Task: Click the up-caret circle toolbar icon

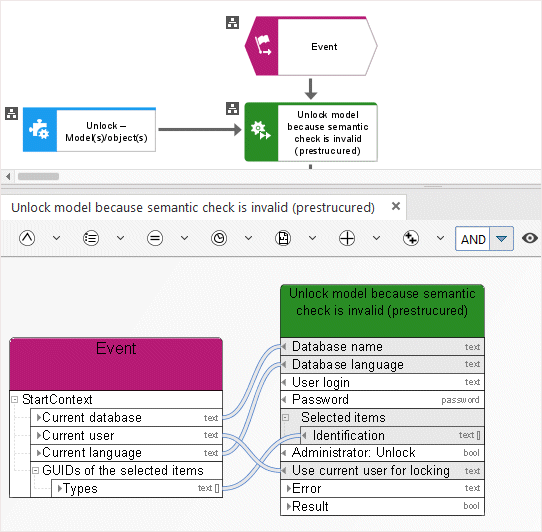Action: [x=27, y=238]
